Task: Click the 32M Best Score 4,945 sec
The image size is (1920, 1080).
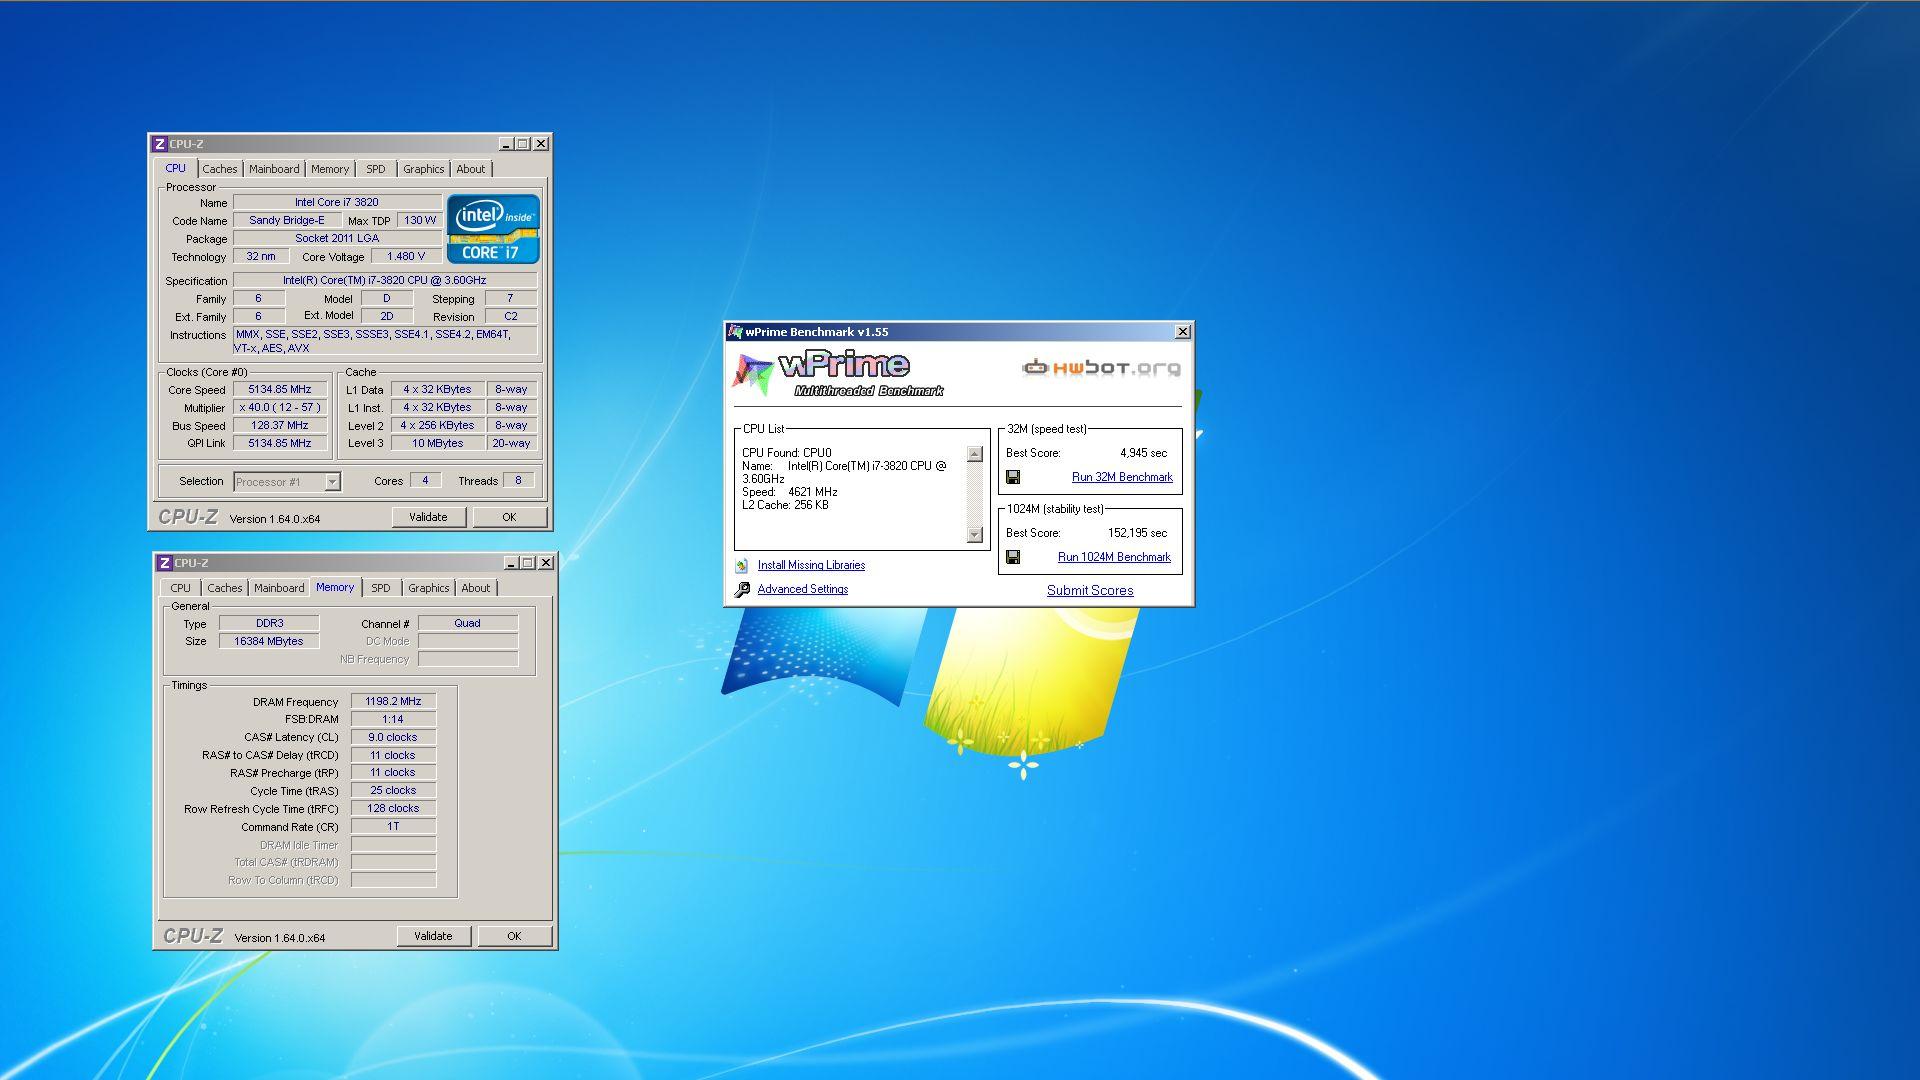Action: tap(1143, 454)
